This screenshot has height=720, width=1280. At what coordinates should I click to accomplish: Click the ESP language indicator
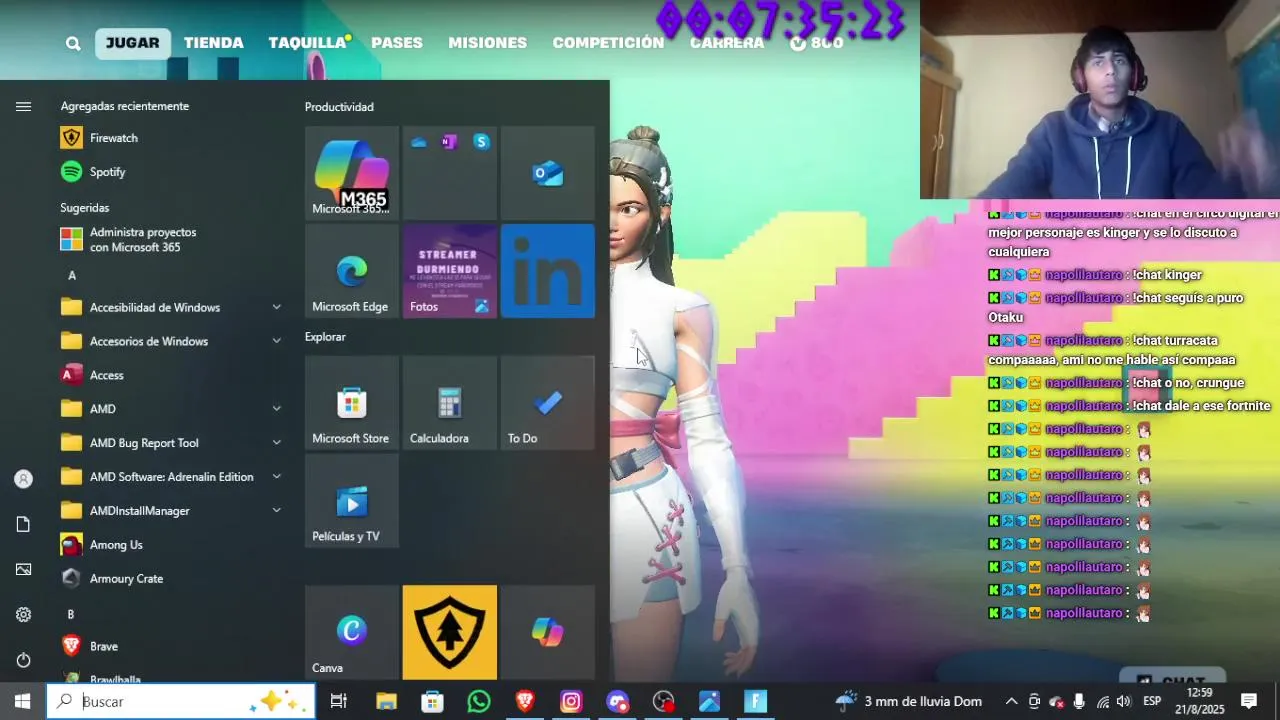point(1152,702)
